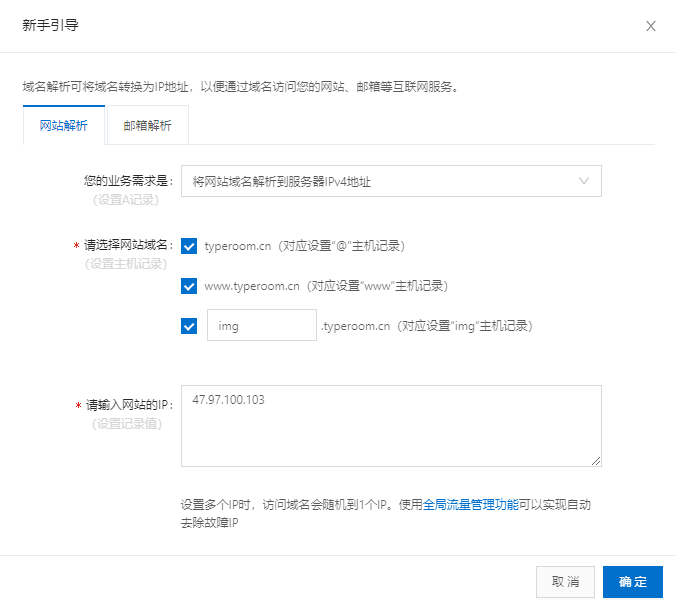Close the 新手引导 dialog with the X
Viewport: 676px width, 605px height.
[651, 26]
